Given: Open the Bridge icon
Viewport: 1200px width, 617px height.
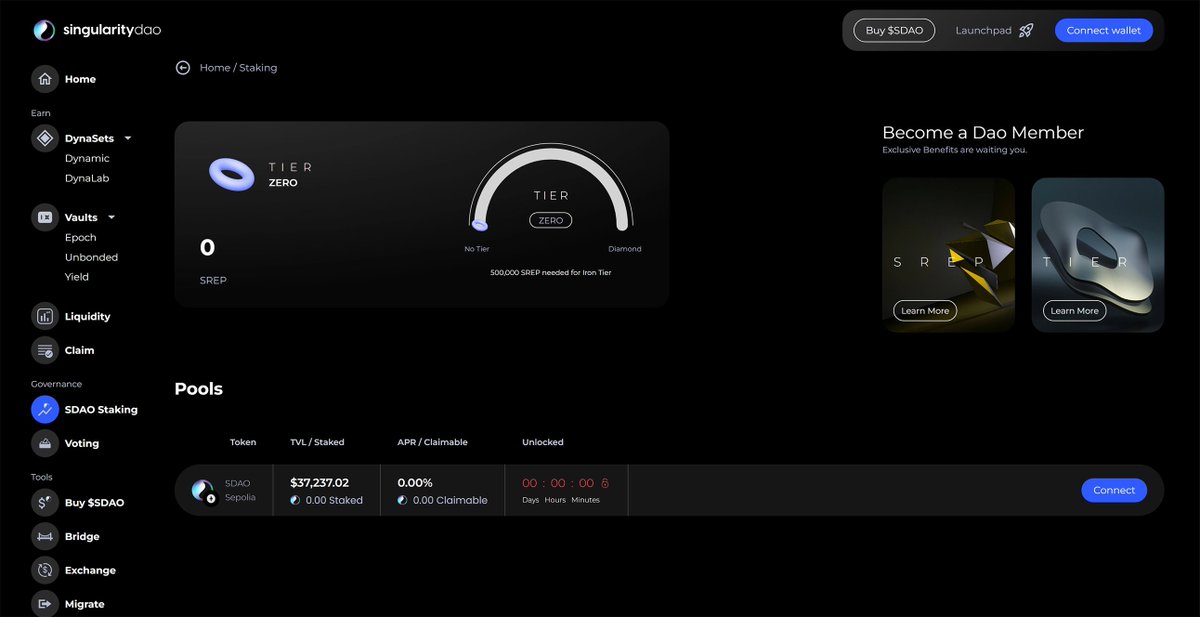Looking at the screenshot, I should (x=44, y=536).
